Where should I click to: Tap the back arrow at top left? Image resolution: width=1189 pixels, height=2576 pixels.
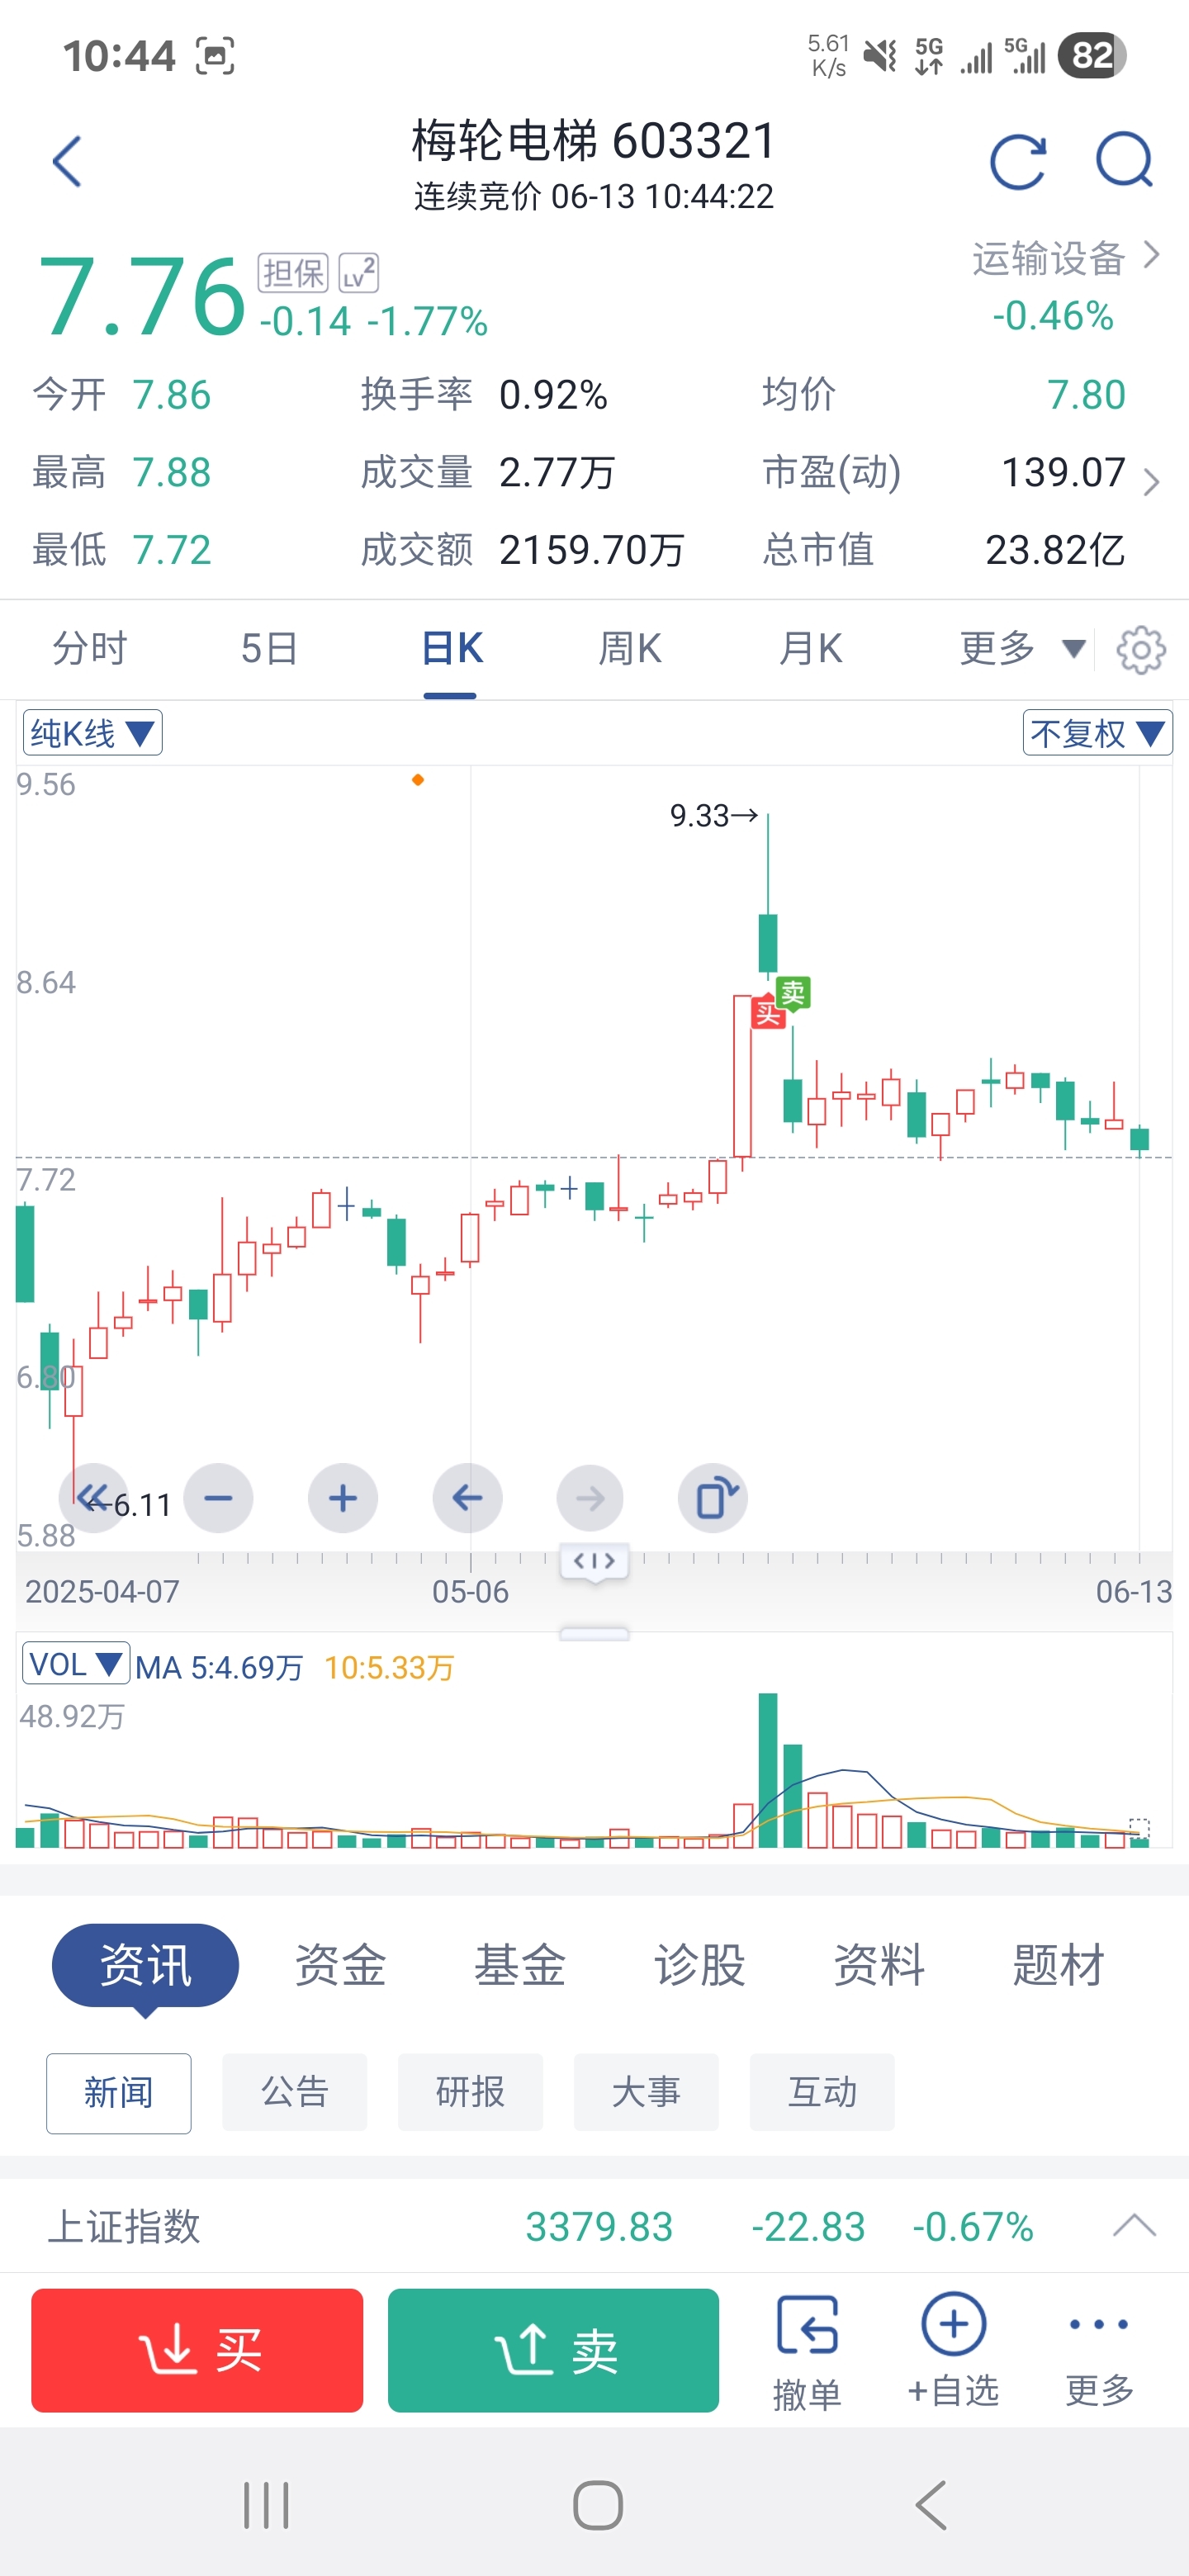click(x=66, y=161)
